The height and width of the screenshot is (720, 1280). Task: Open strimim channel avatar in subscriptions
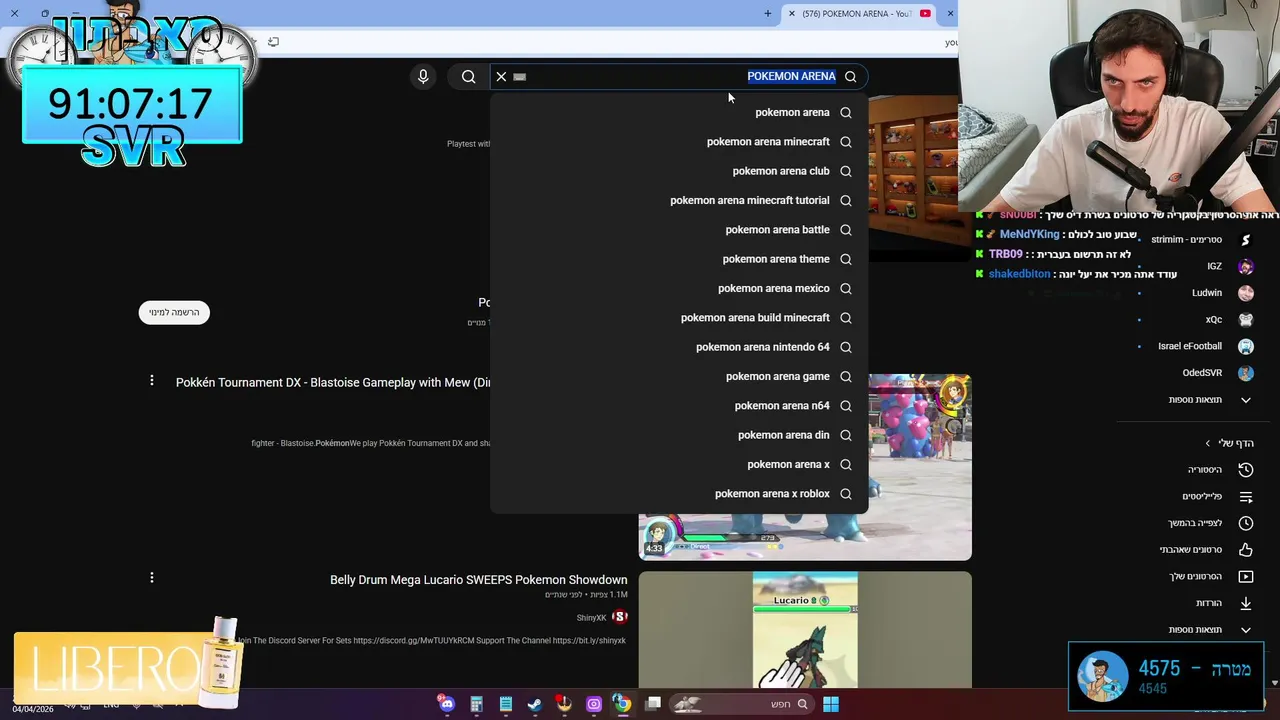1246,240
